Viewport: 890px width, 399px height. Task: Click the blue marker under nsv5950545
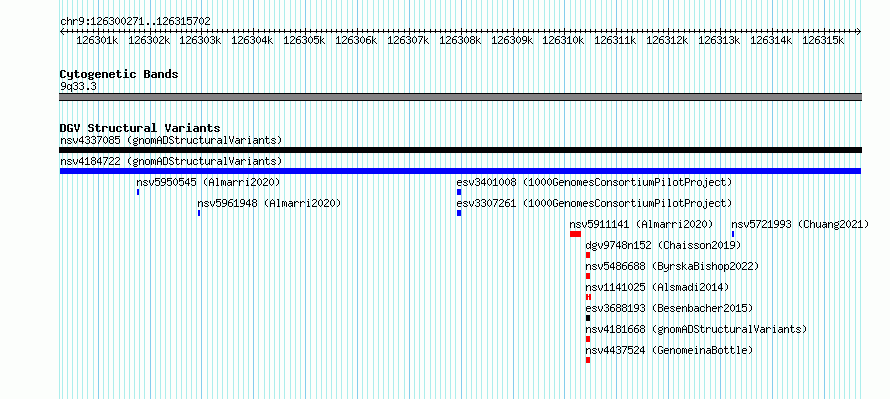point(138,192)
